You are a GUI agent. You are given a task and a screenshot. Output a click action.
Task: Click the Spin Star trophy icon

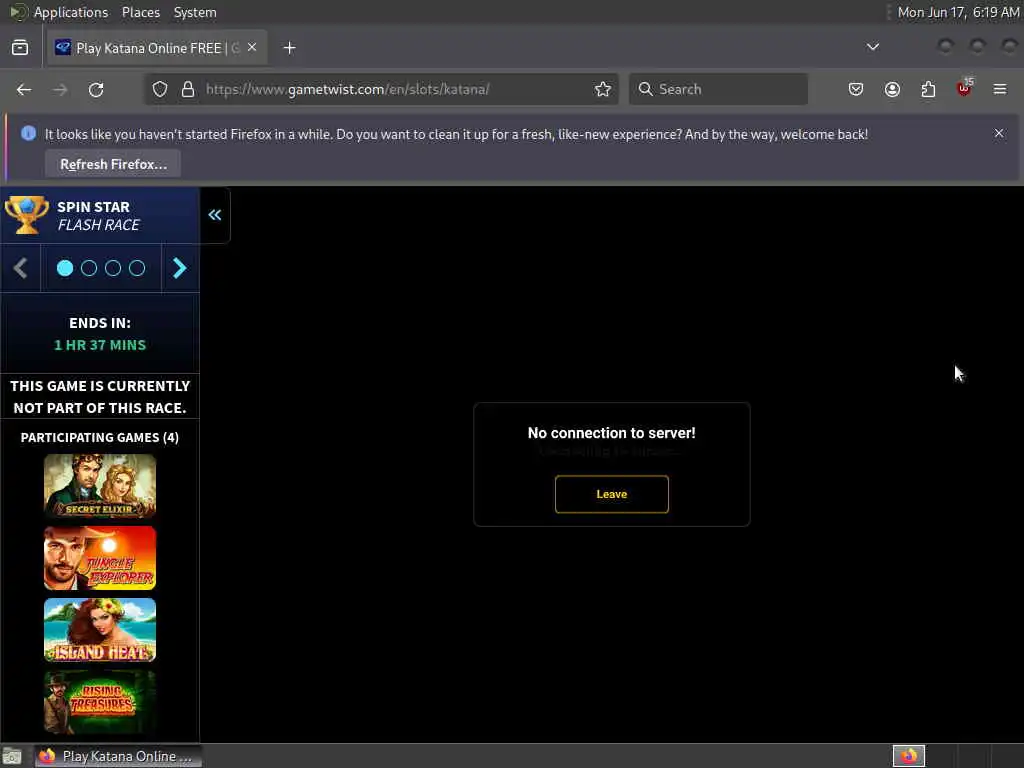(x=26, y=215)
